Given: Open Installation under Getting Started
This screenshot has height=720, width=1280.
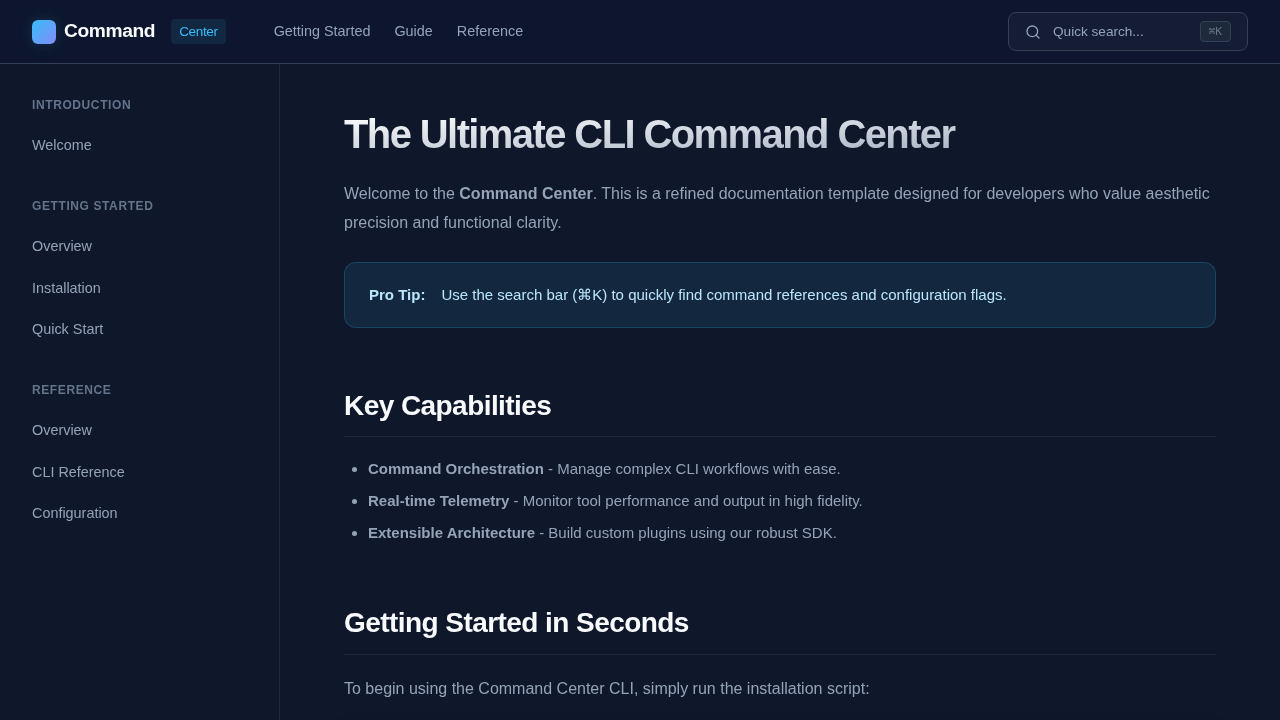Looking at the screenshot, I should tap(66, 288).
